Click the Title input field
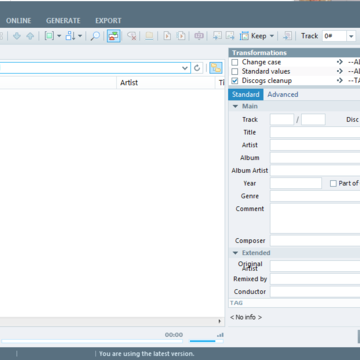 [315, 132]
